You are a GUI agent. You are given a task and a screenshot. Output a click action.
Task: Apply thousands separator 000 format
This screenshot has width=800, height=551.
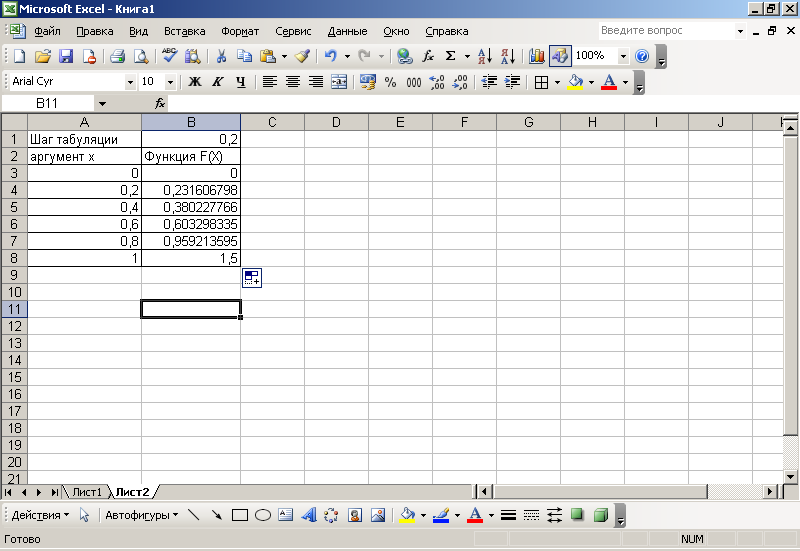click(414, 82)
